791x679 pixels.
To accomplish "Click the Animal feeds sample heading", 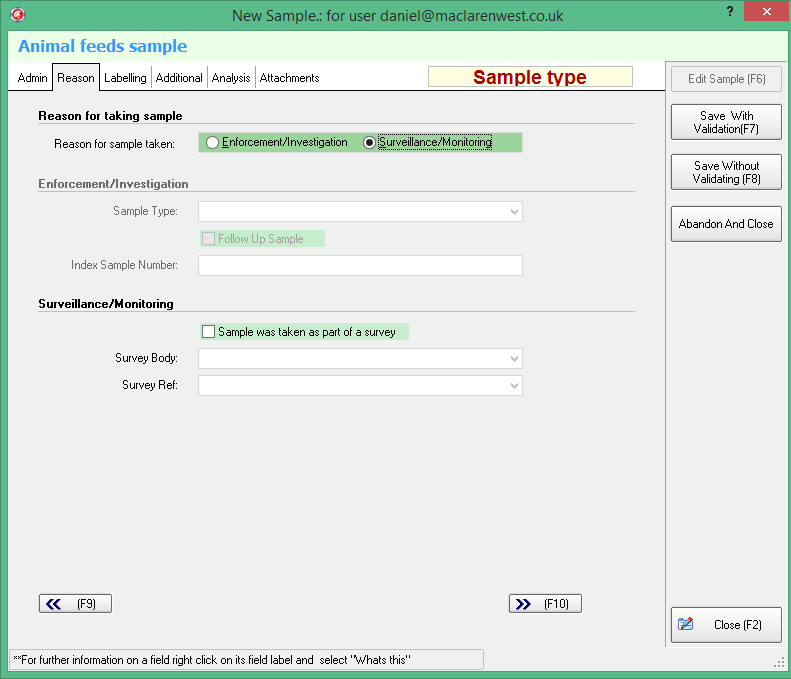I will click(102, 46).
